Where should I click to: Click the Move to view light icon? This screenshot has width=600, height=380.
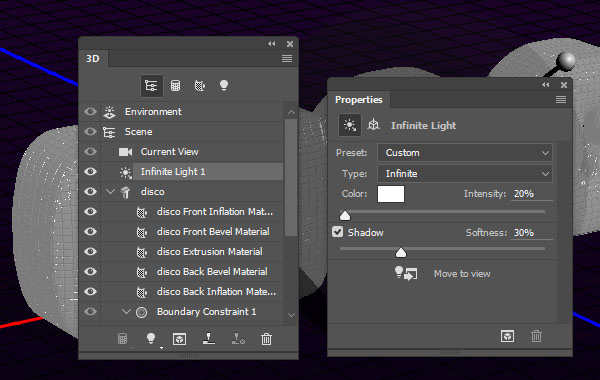[406, 273]
